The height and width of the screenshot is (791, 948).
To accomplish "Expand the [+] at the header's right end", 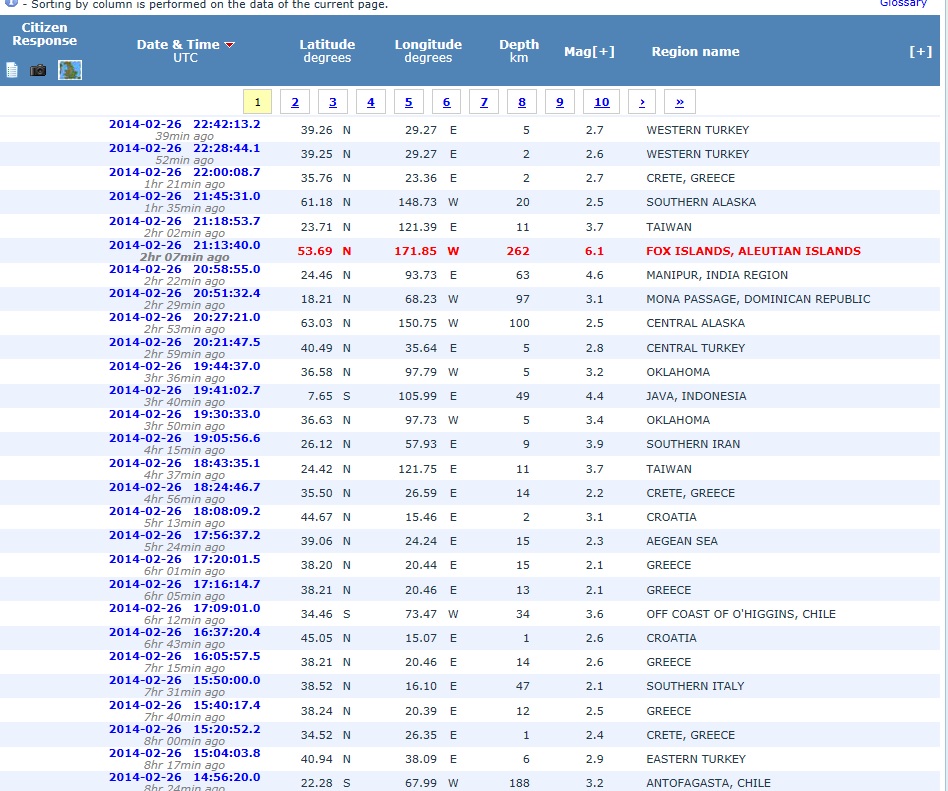I will point(920,51).
